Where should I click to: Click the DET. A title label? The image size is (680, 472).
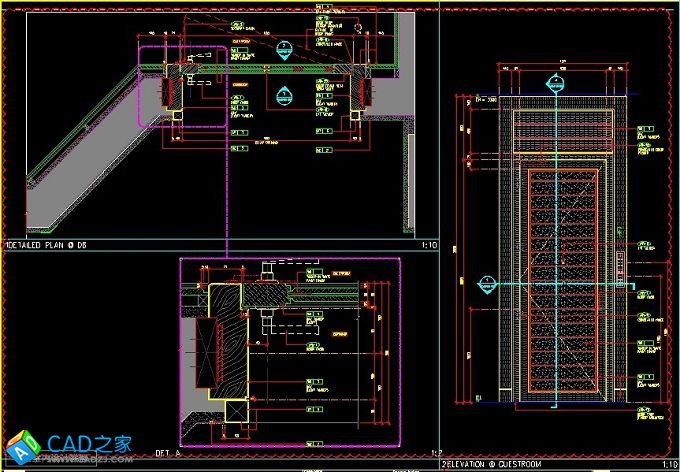[168, 453]
